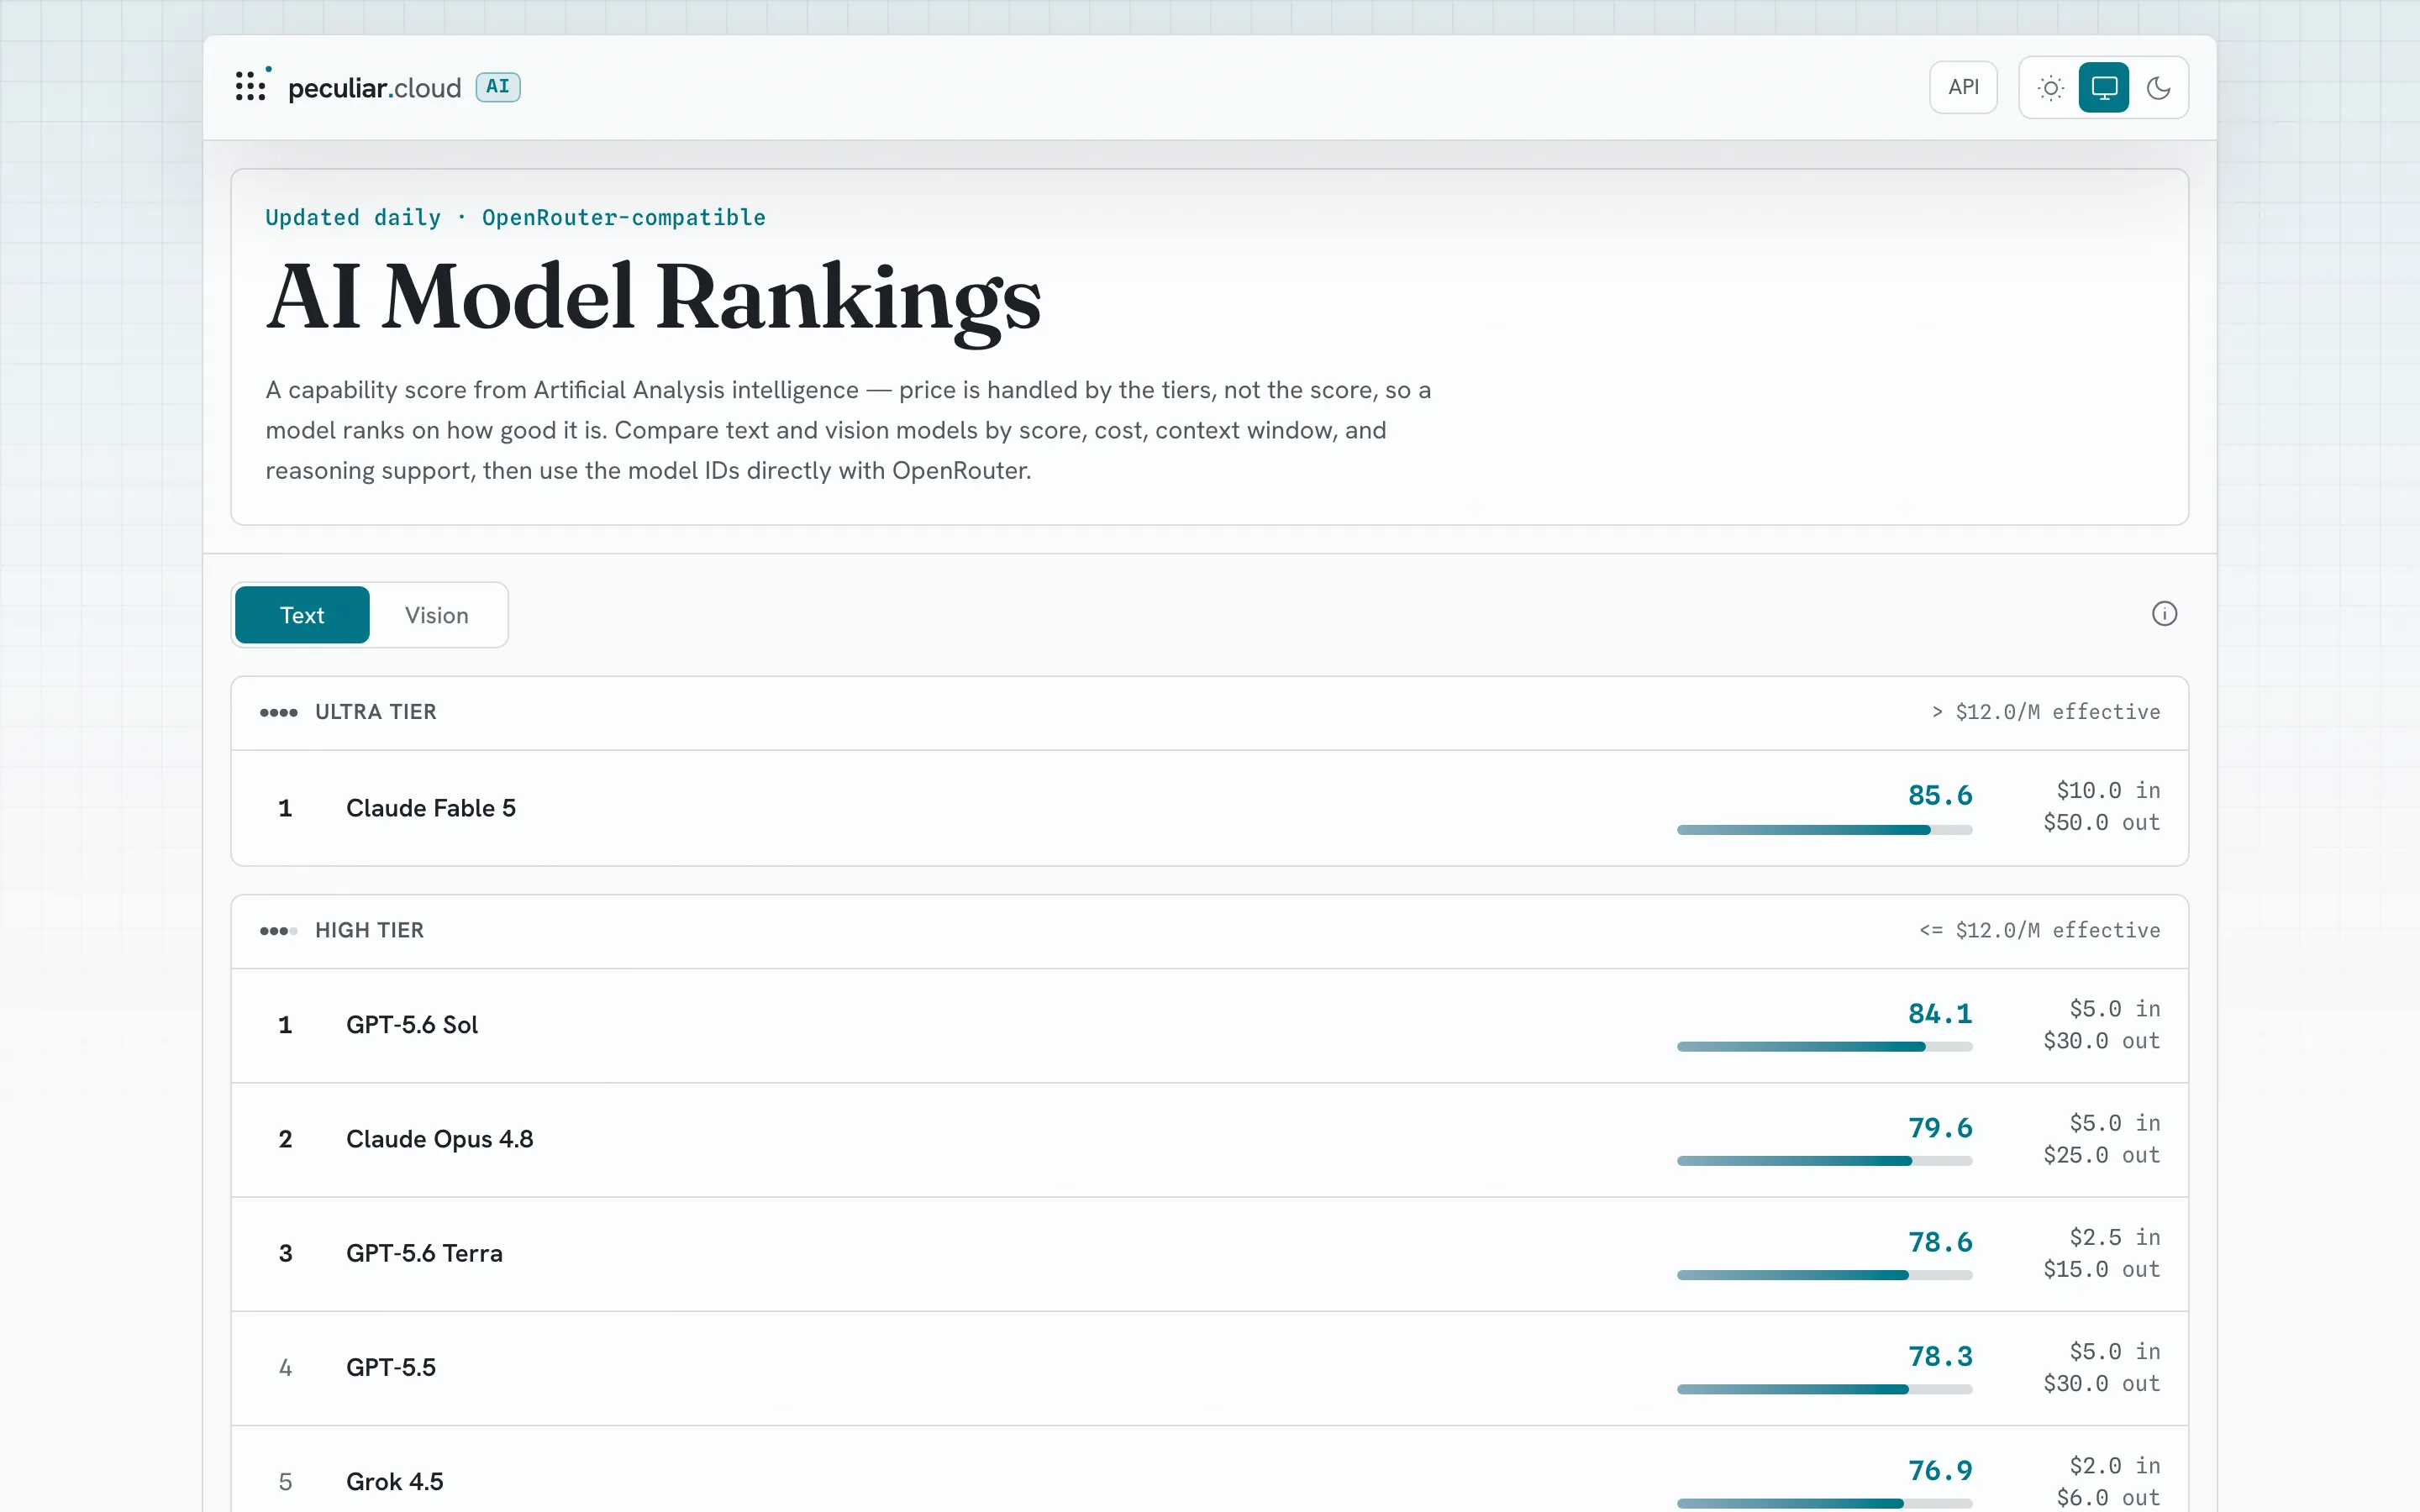Click GPT-5.6 Terra score progress bar

click(1825, 1275)
